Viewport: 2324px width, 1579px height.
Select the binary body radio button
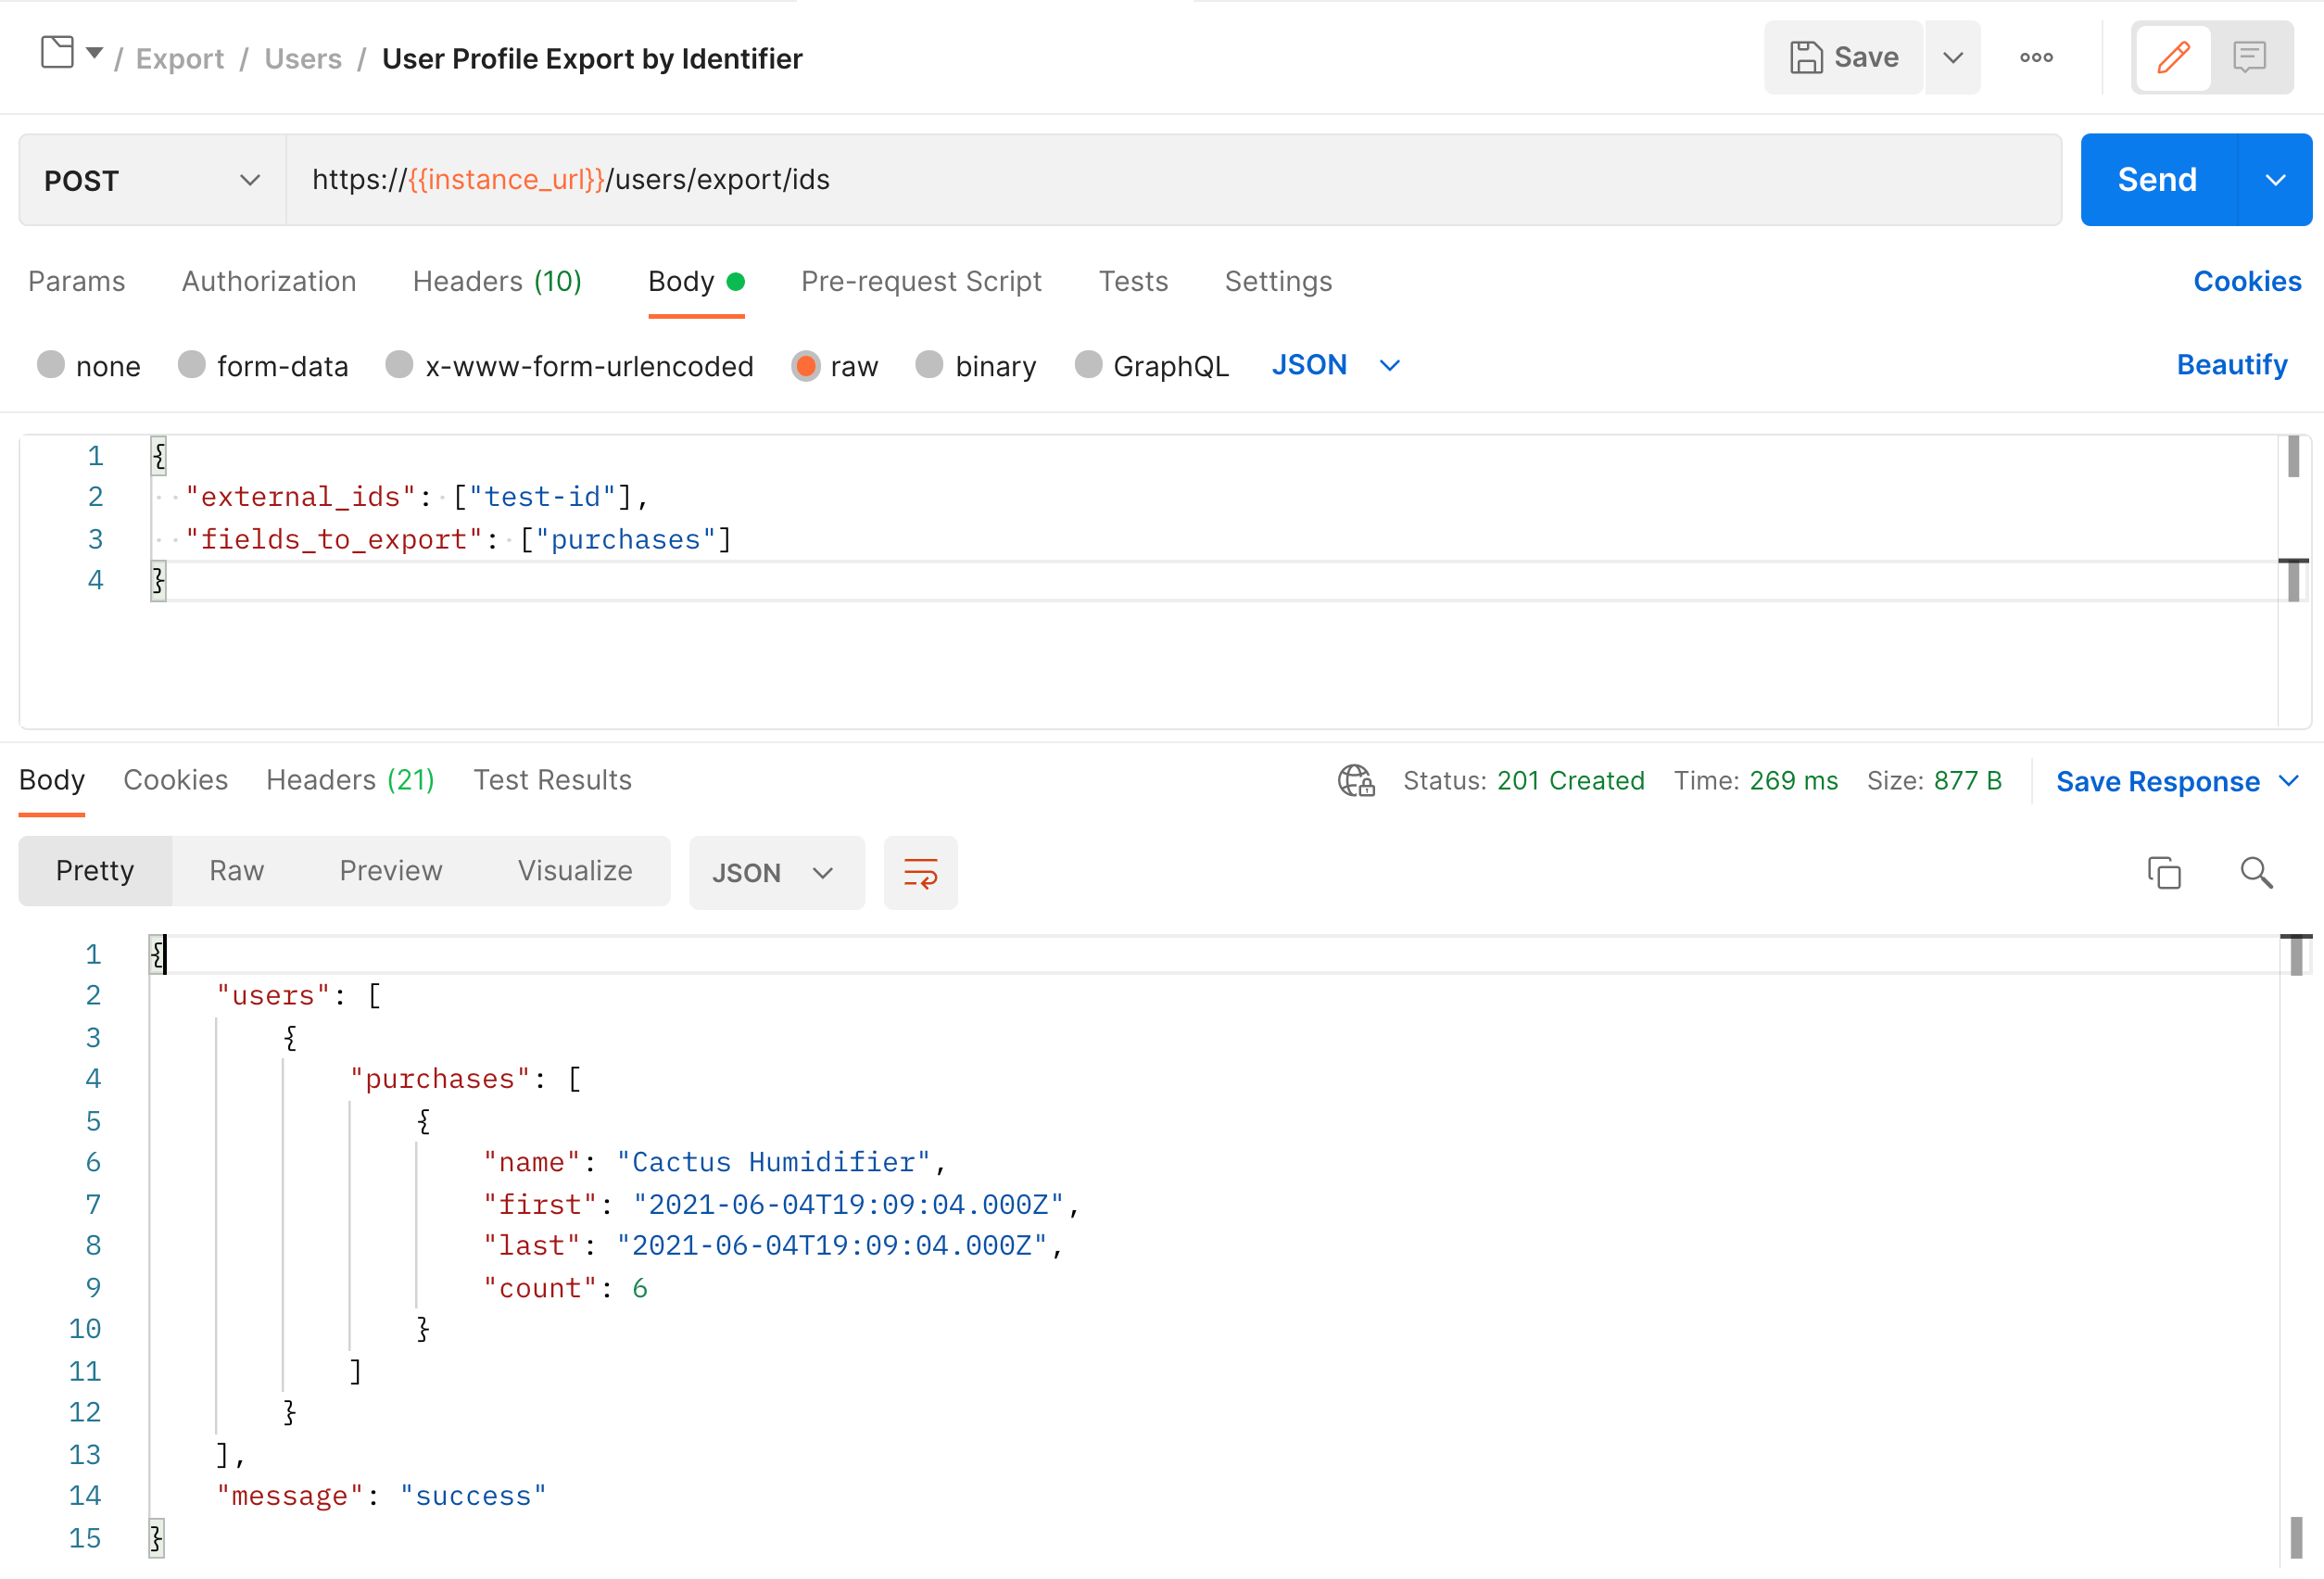click(x=929, y=365)
